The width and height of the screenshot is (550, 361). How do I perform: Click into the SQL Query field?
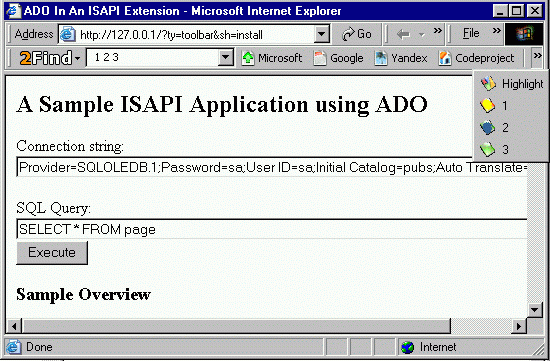click(x=272, y=229)
